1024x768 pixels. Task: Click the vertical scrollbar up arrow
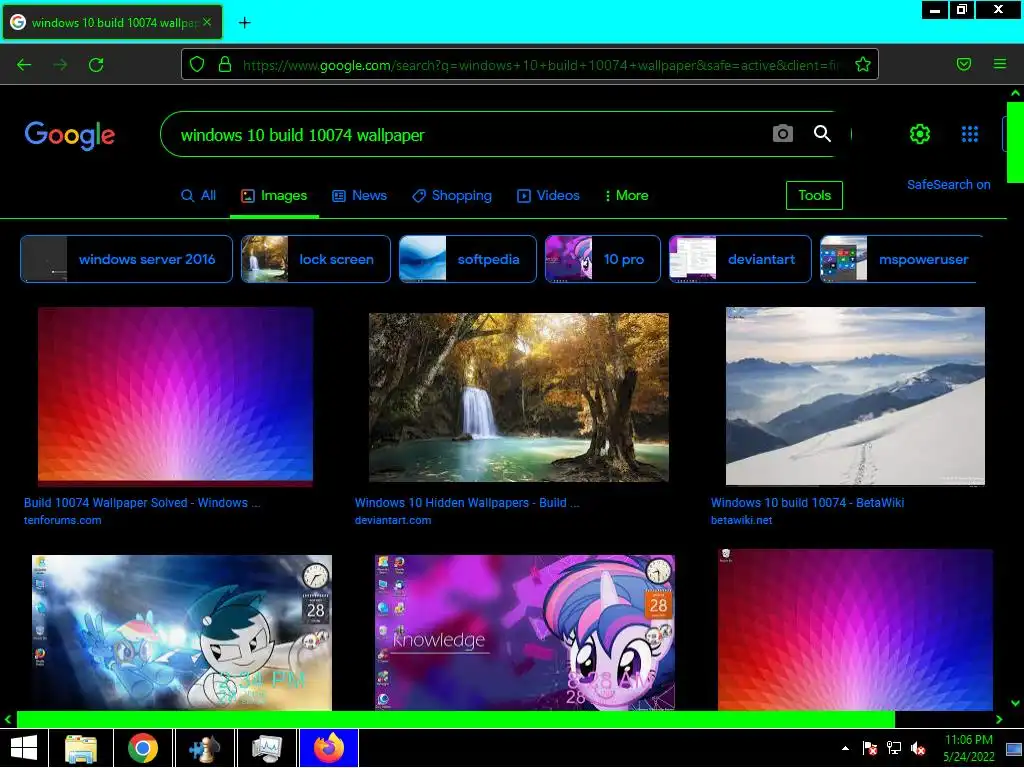click(x=1015, y=93)
